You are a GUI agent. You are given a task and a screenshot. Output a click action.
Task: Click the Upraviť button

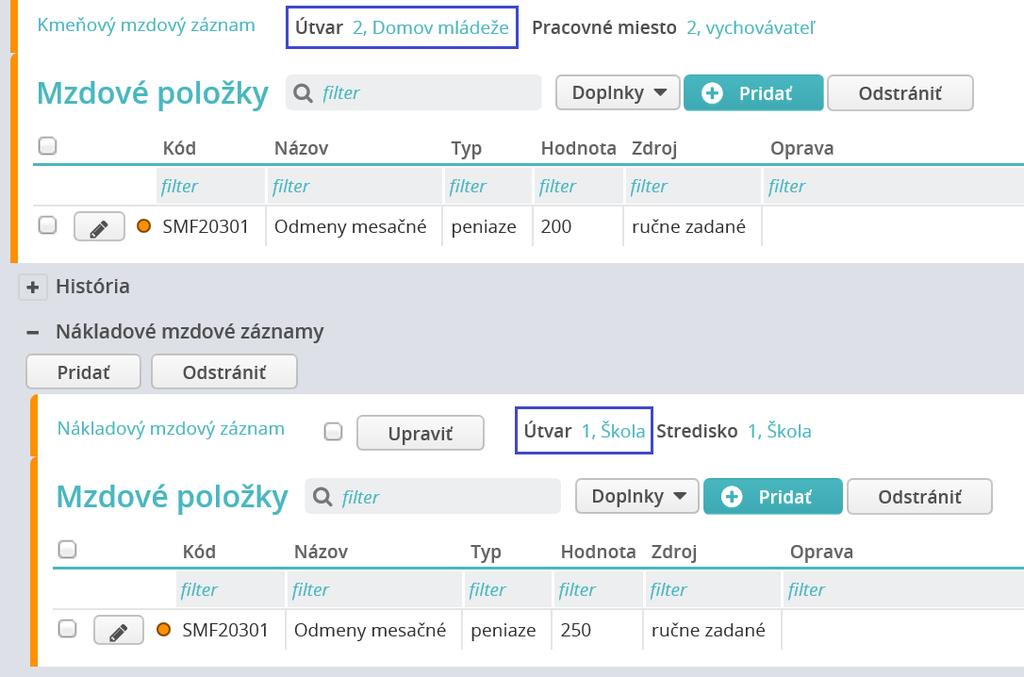click(x=421, y=433)
